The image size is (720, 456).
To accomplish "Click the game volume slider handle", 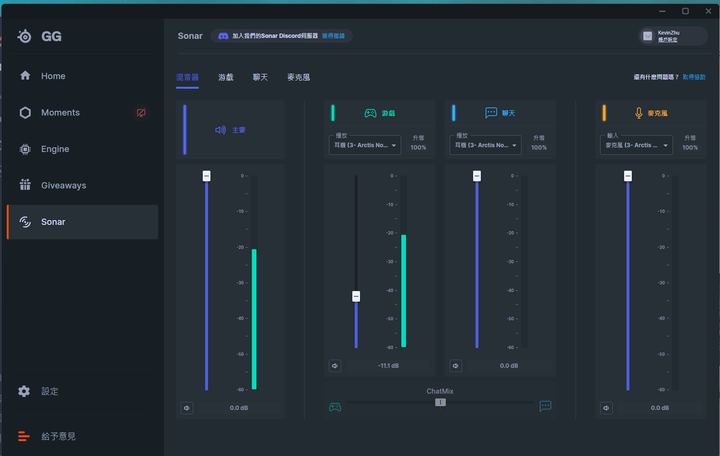I will pyautogui.click(x=356, y=296).
